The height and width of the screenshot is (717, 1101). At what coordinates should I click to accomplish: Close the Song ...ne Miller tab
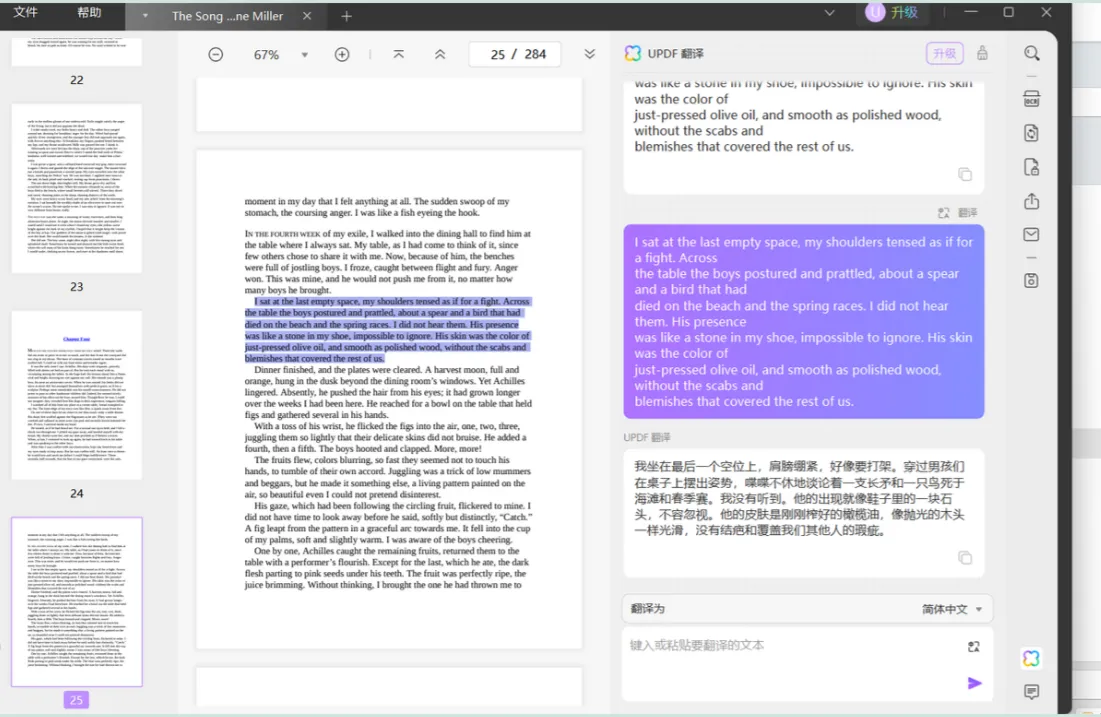tap(307, 15)
